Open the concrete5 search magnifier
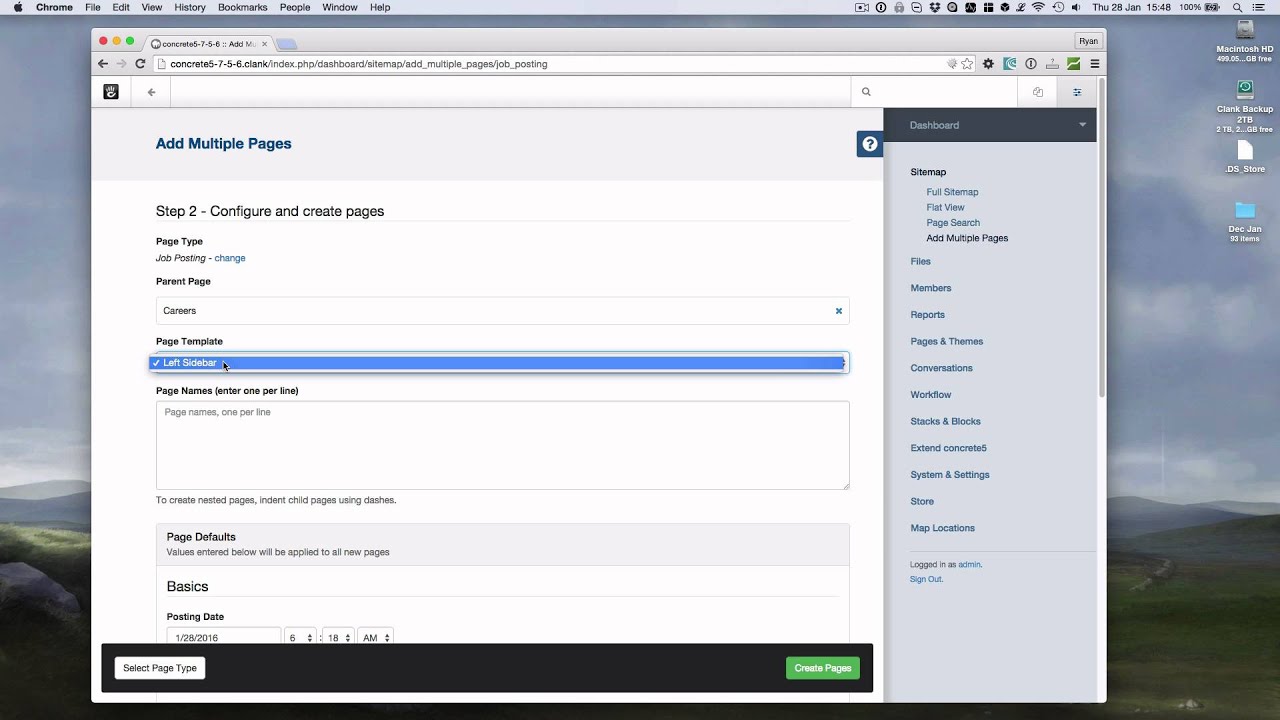 [x=866, y=92]
